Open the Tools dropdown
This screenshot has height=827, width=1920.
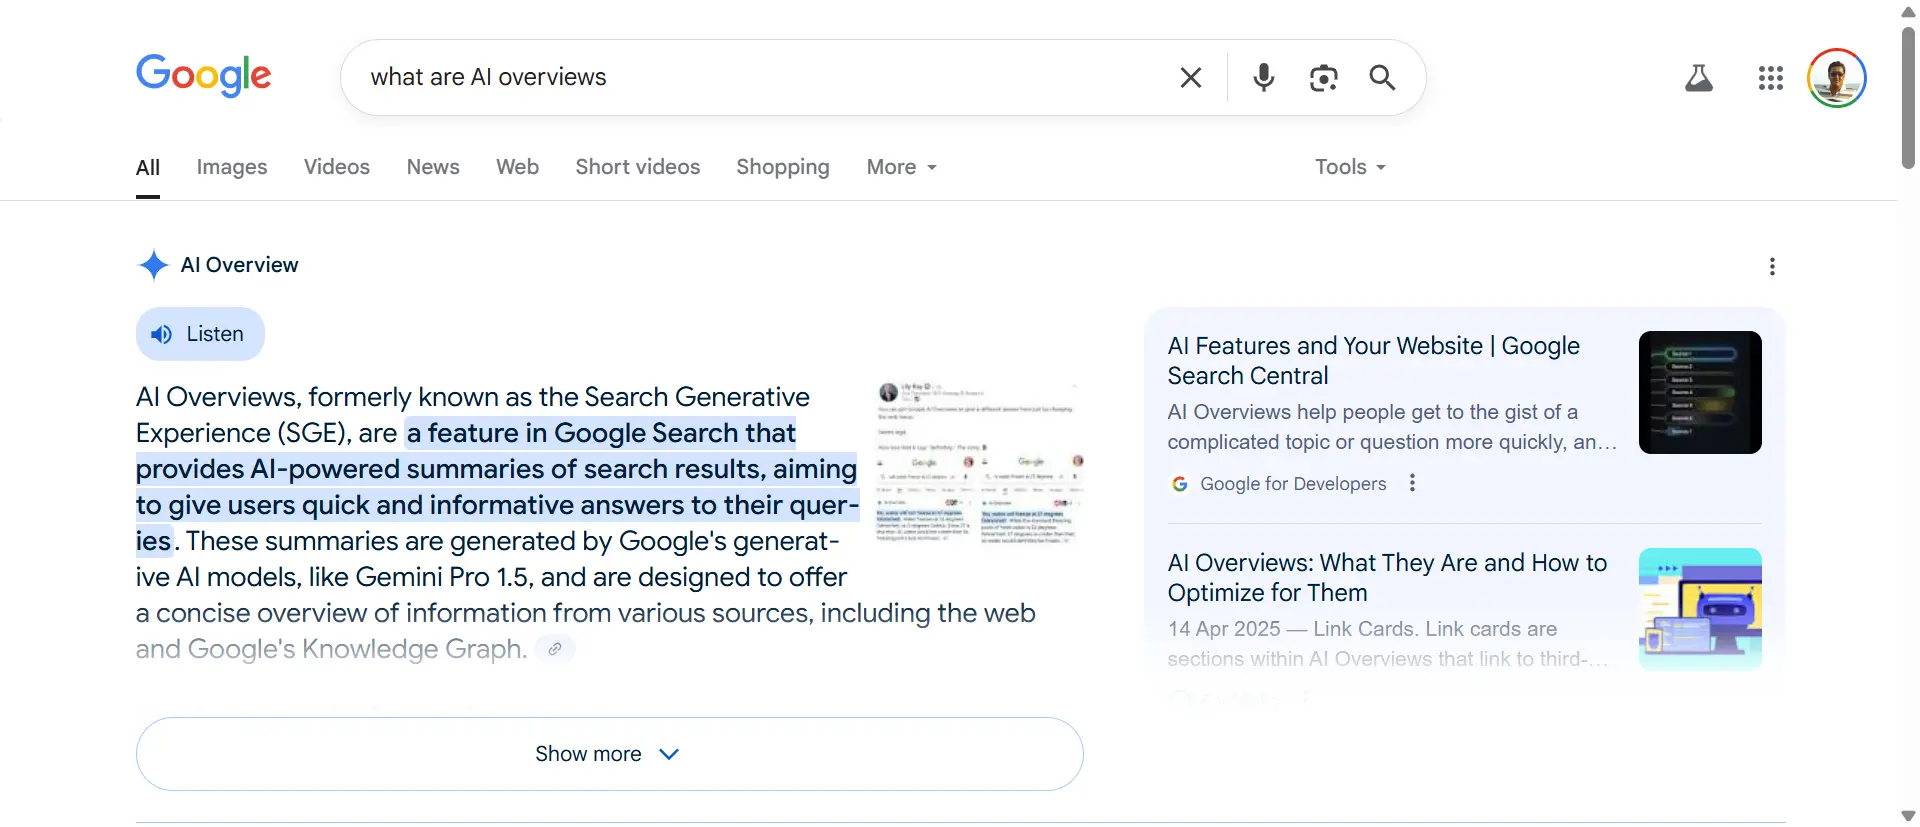click(1350, 167)
